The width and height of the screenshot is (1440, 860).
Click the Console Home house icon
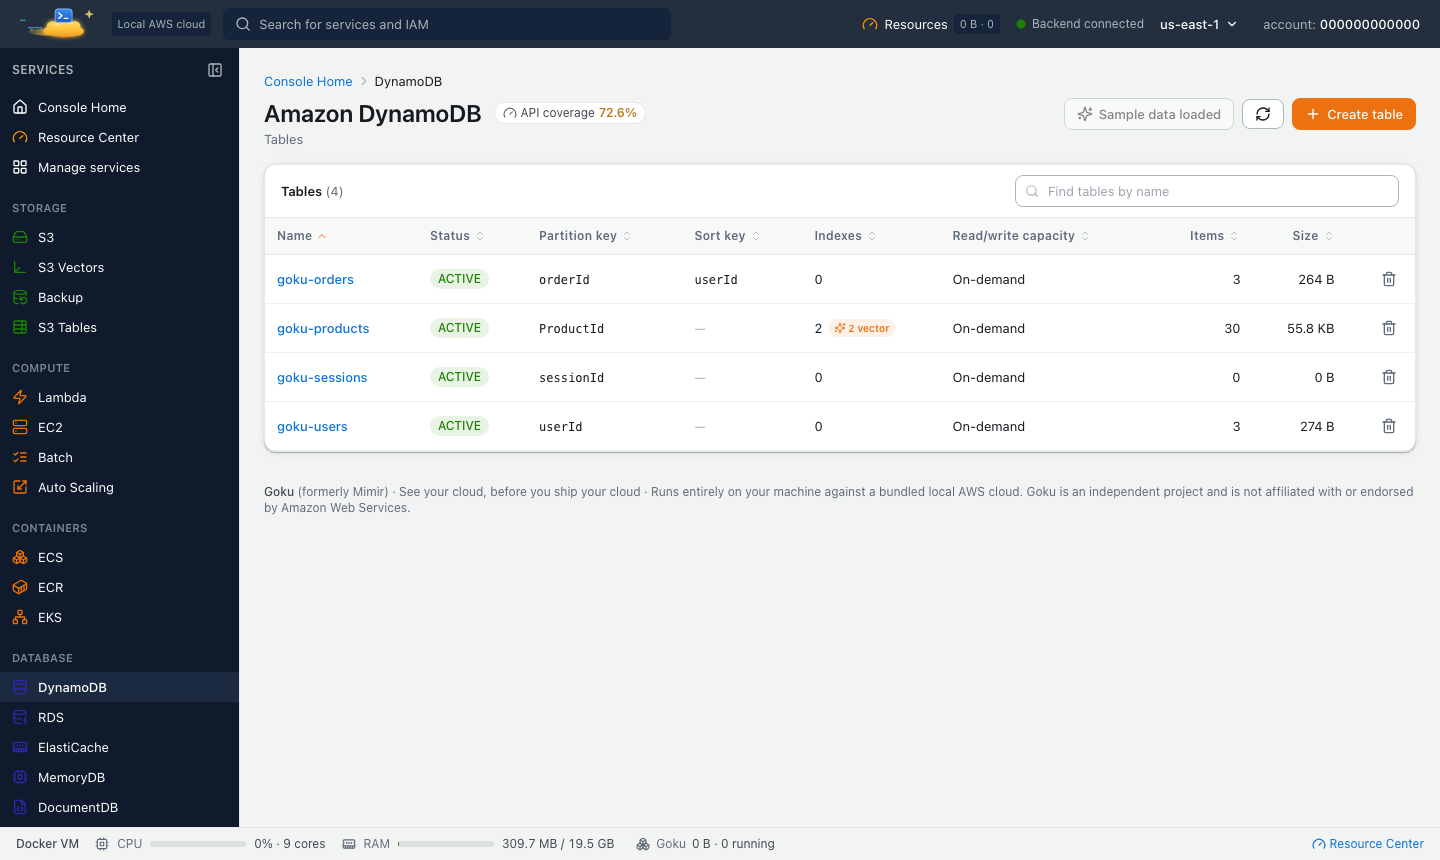tap(20, 107)
